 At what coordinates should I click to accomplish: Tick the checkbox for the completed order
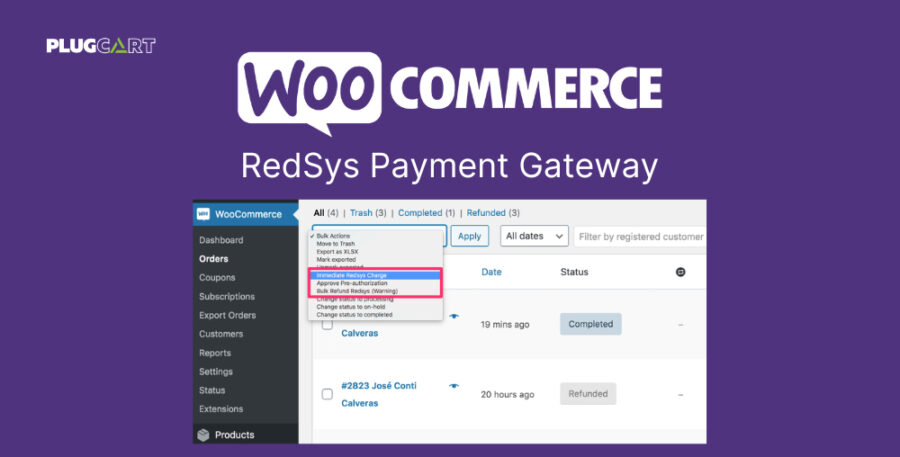[x=327, y=324]
